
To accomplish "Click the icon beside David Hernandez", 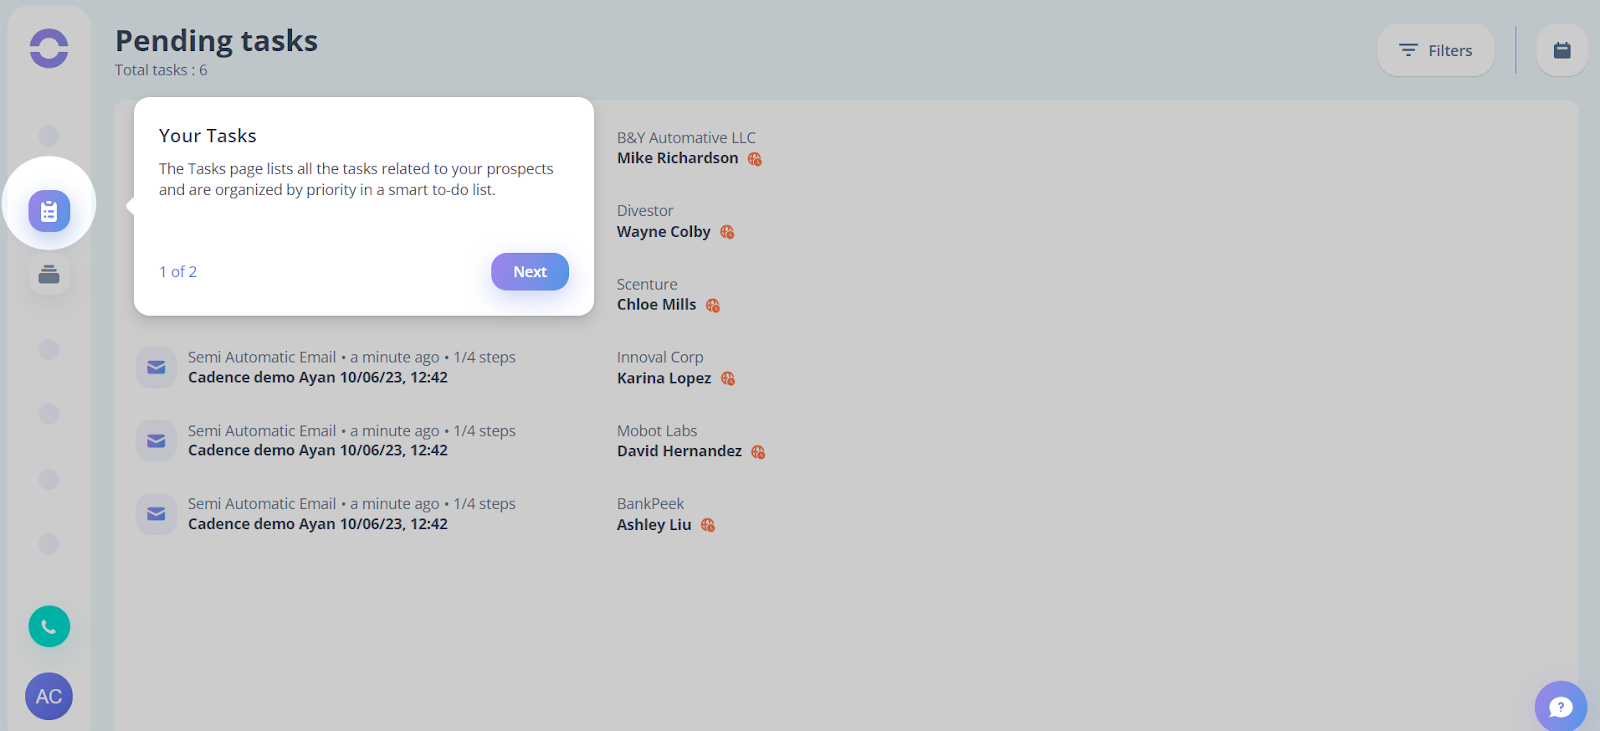I will point(758,452).
